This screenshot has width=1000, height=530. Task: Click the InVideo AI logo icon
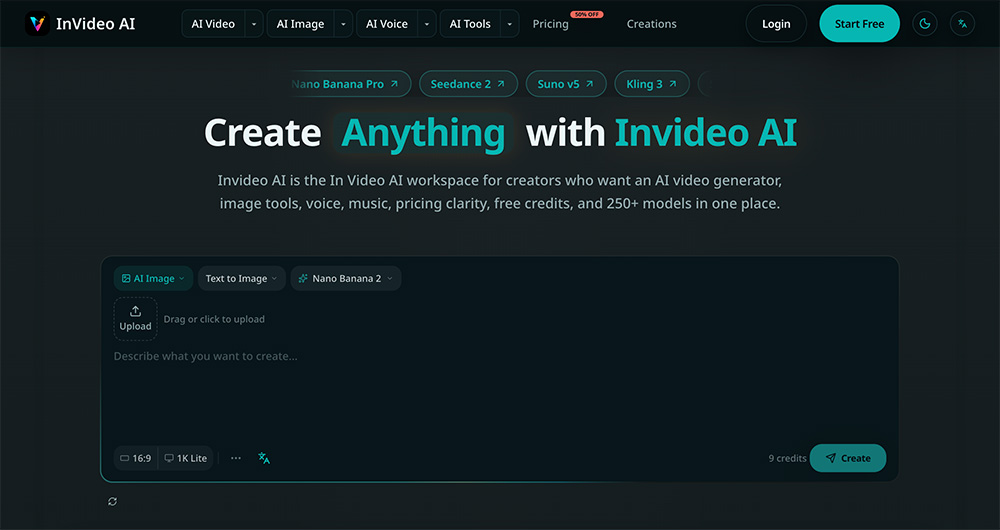pyautogui.click(x=37, y=24)
